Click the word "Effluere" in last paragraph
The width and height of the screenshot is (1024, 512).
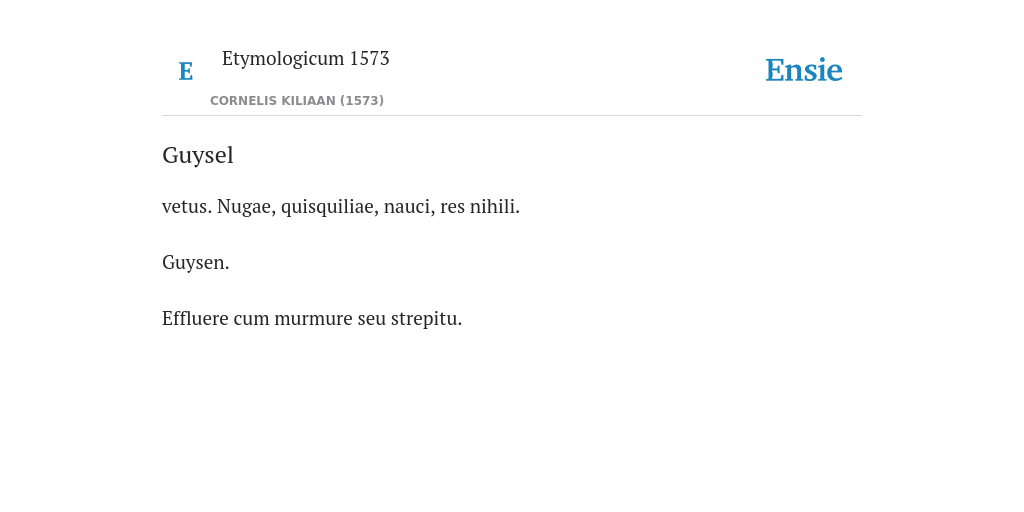tap(195, 319)
